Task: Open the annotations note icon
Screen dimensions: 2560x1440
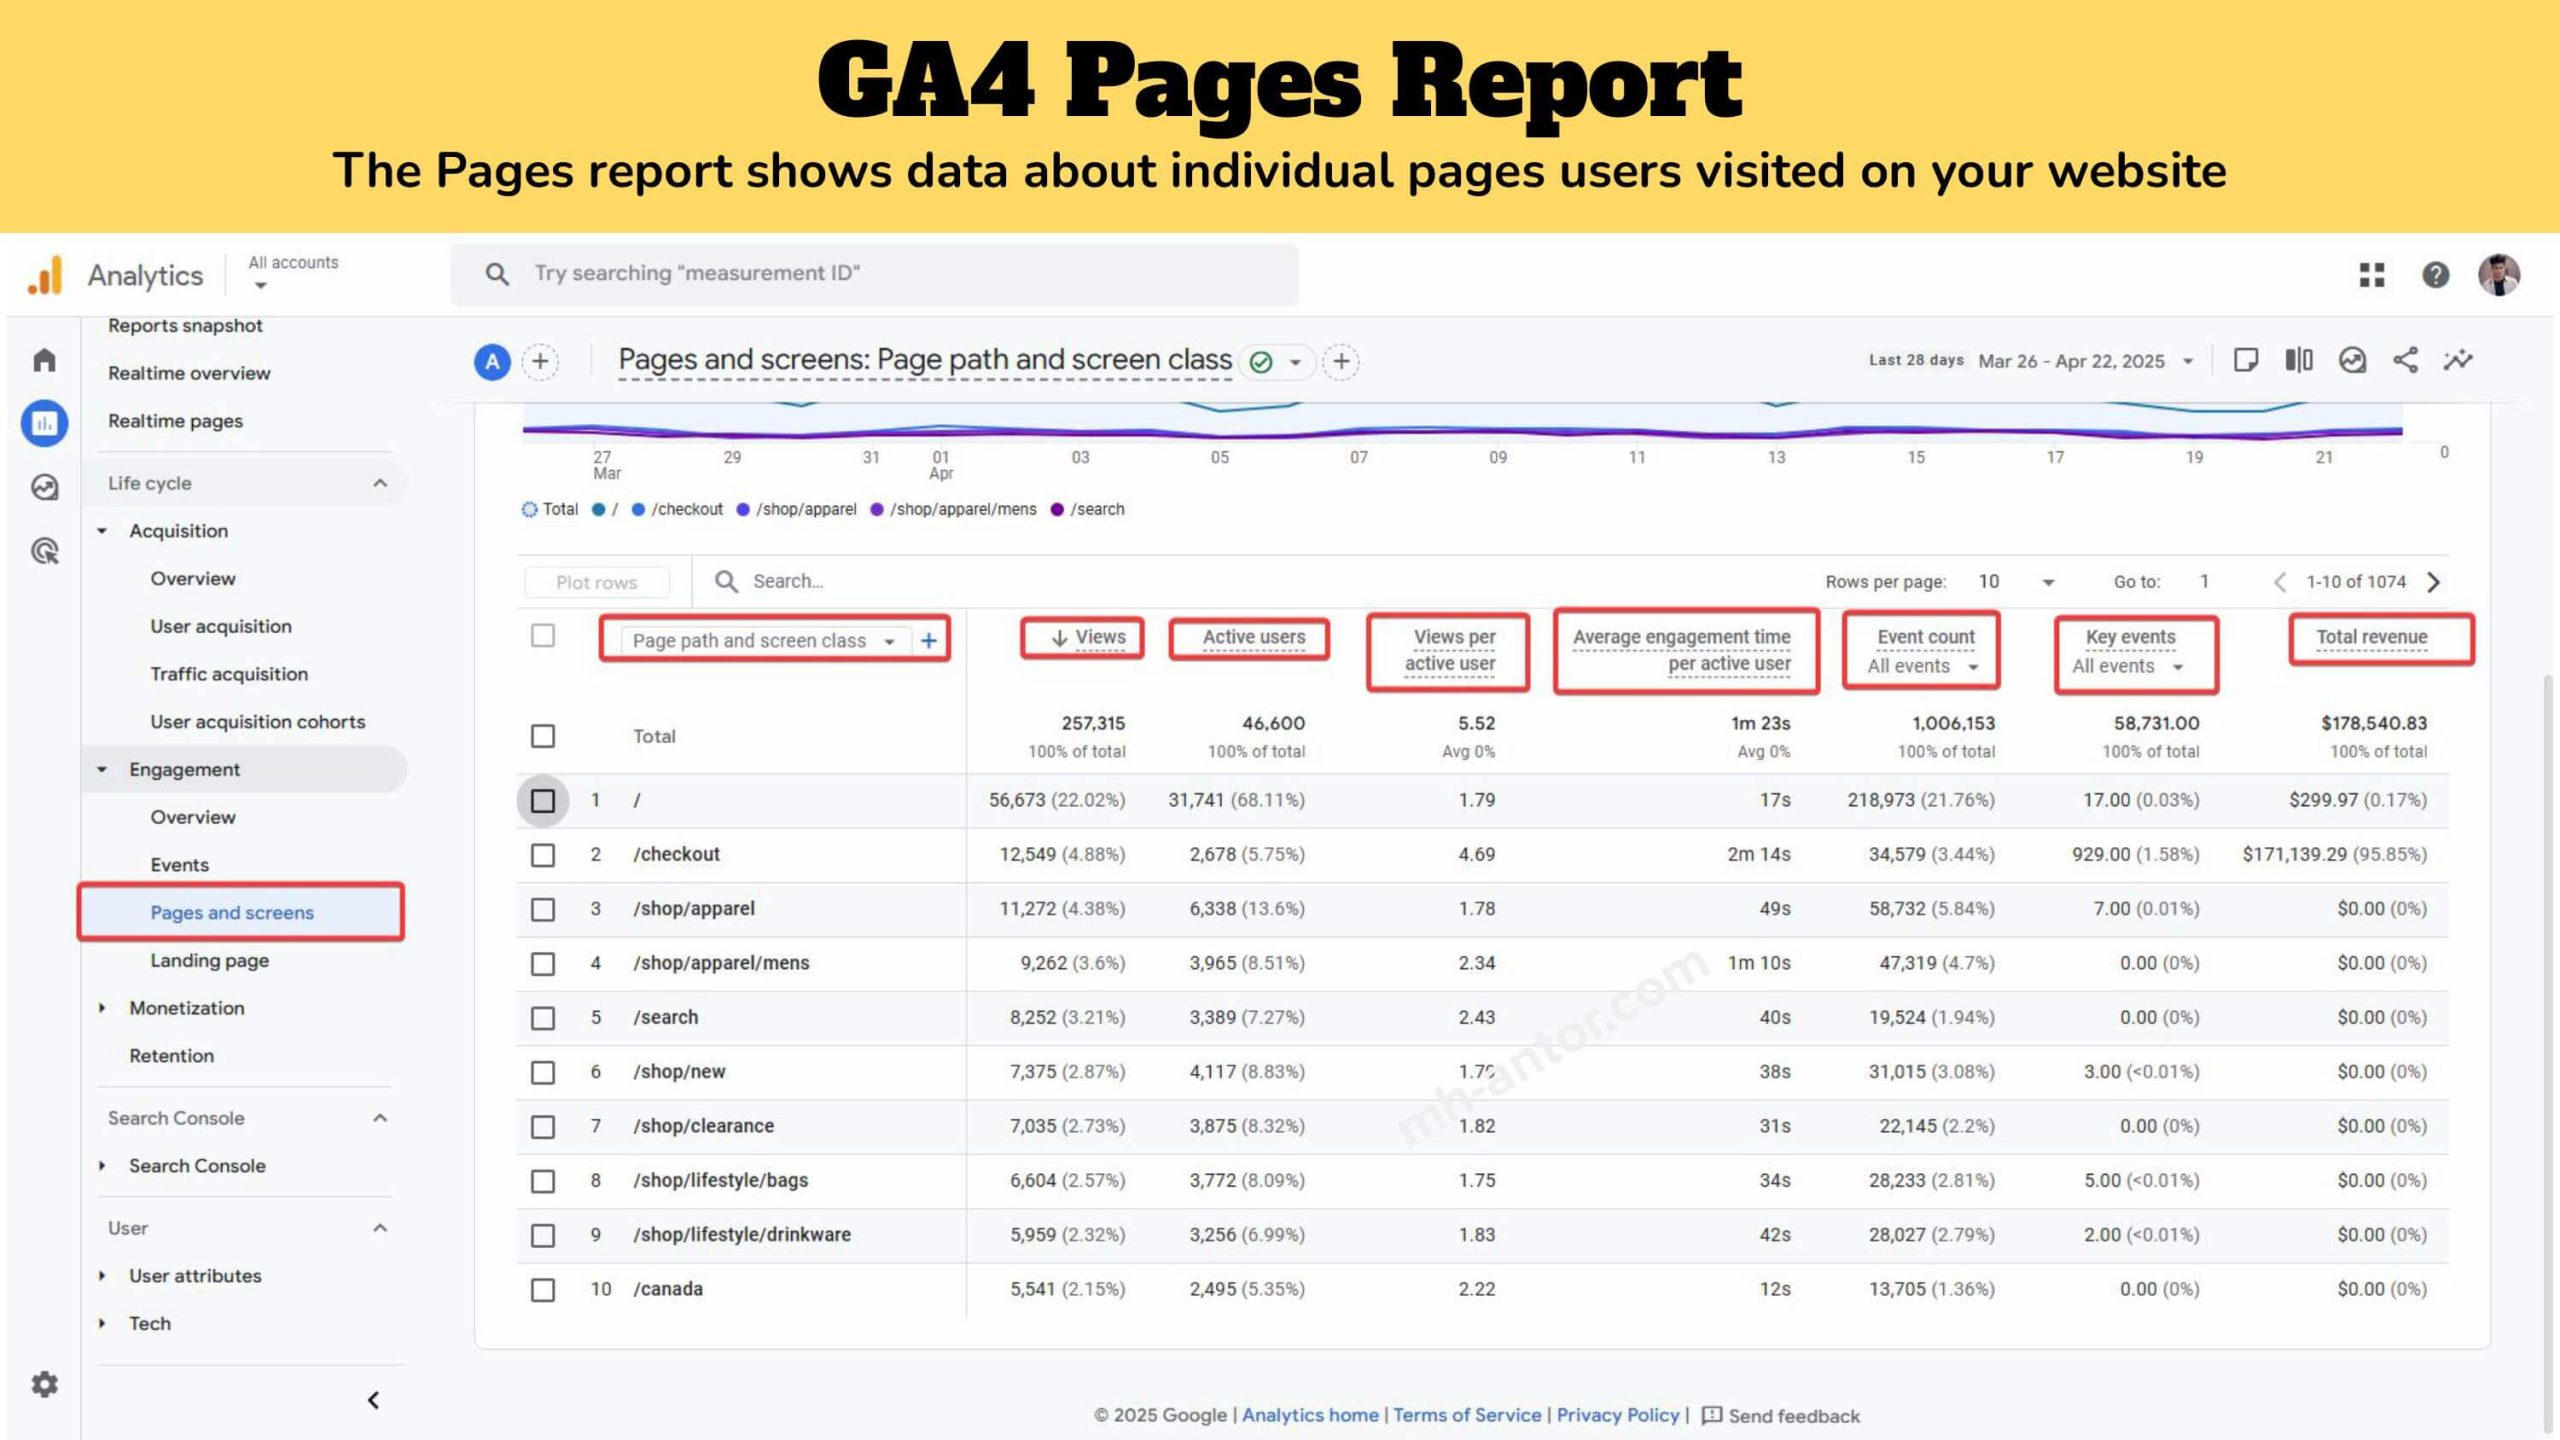Action: 2246,360
